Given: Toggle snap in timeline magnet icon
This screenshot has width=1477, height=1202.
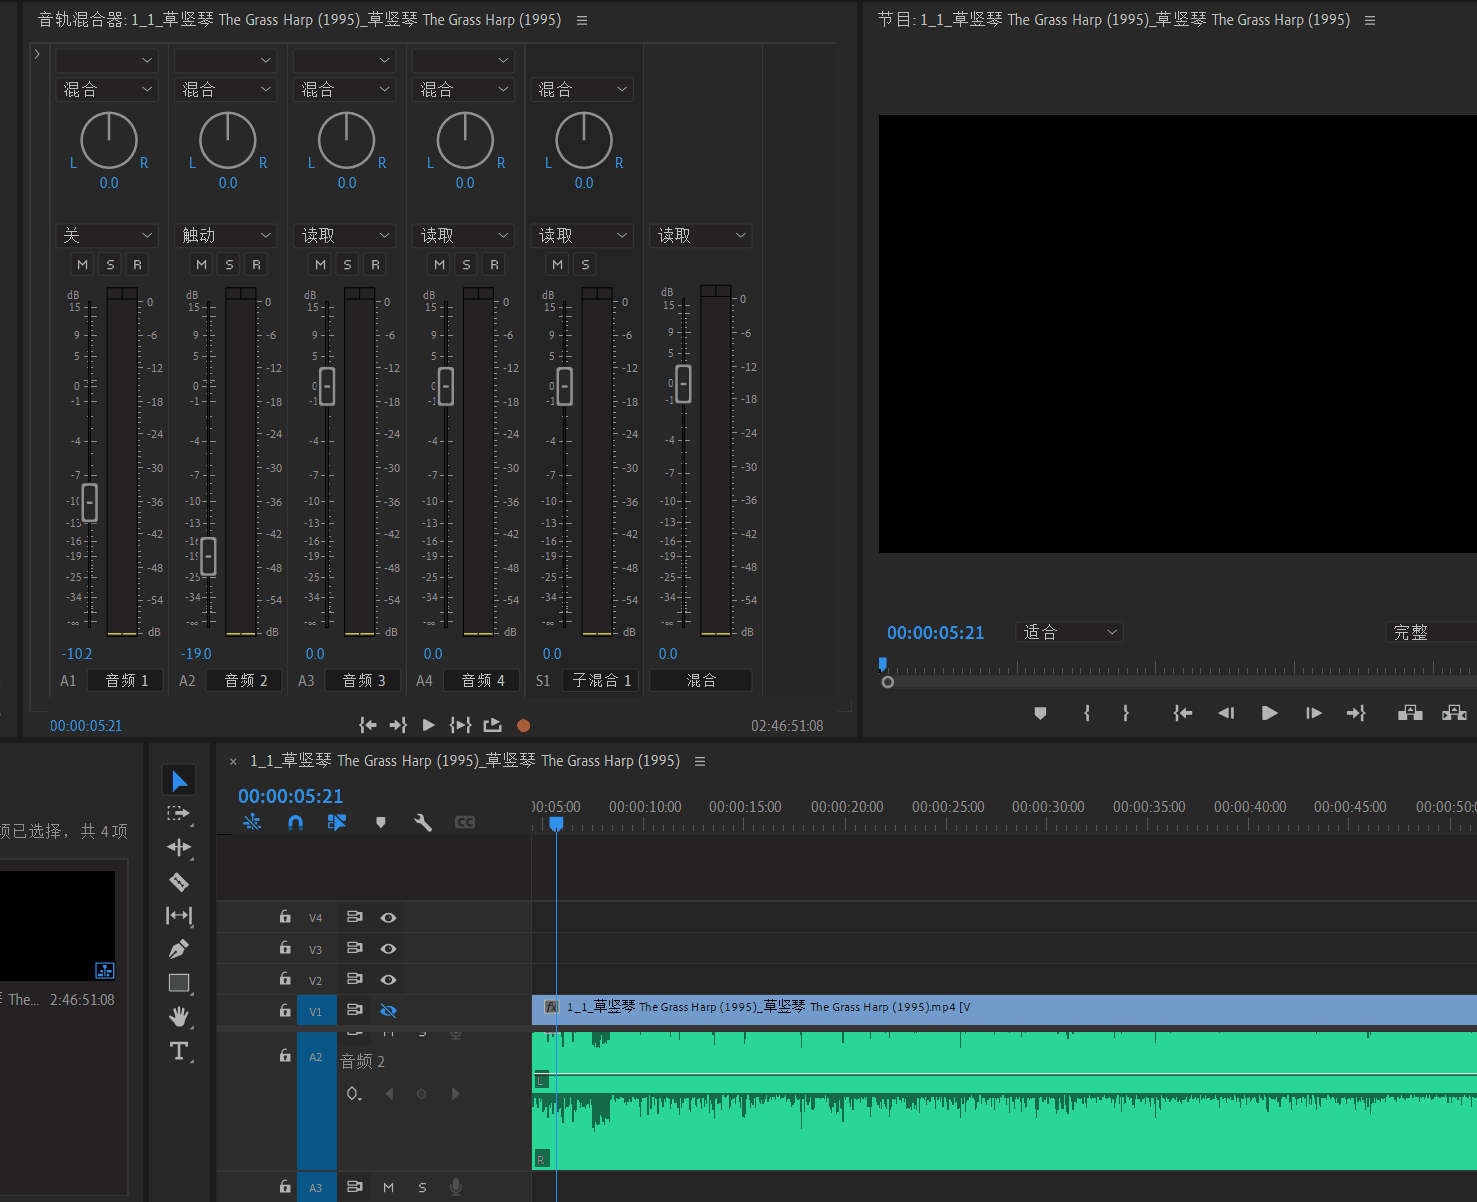Looking at the screenshot, I should coord(295,822).
